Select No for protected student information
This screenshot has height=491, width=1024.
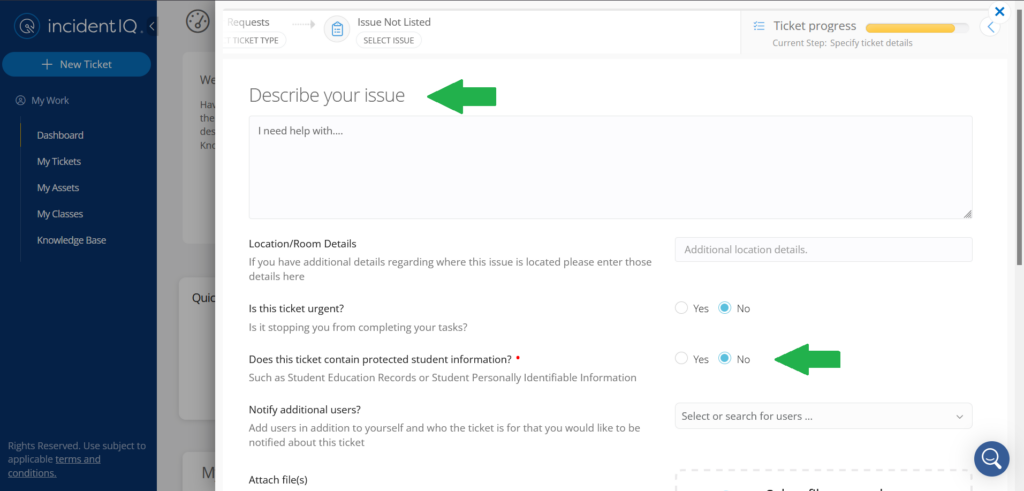click(x=724, y=358)
